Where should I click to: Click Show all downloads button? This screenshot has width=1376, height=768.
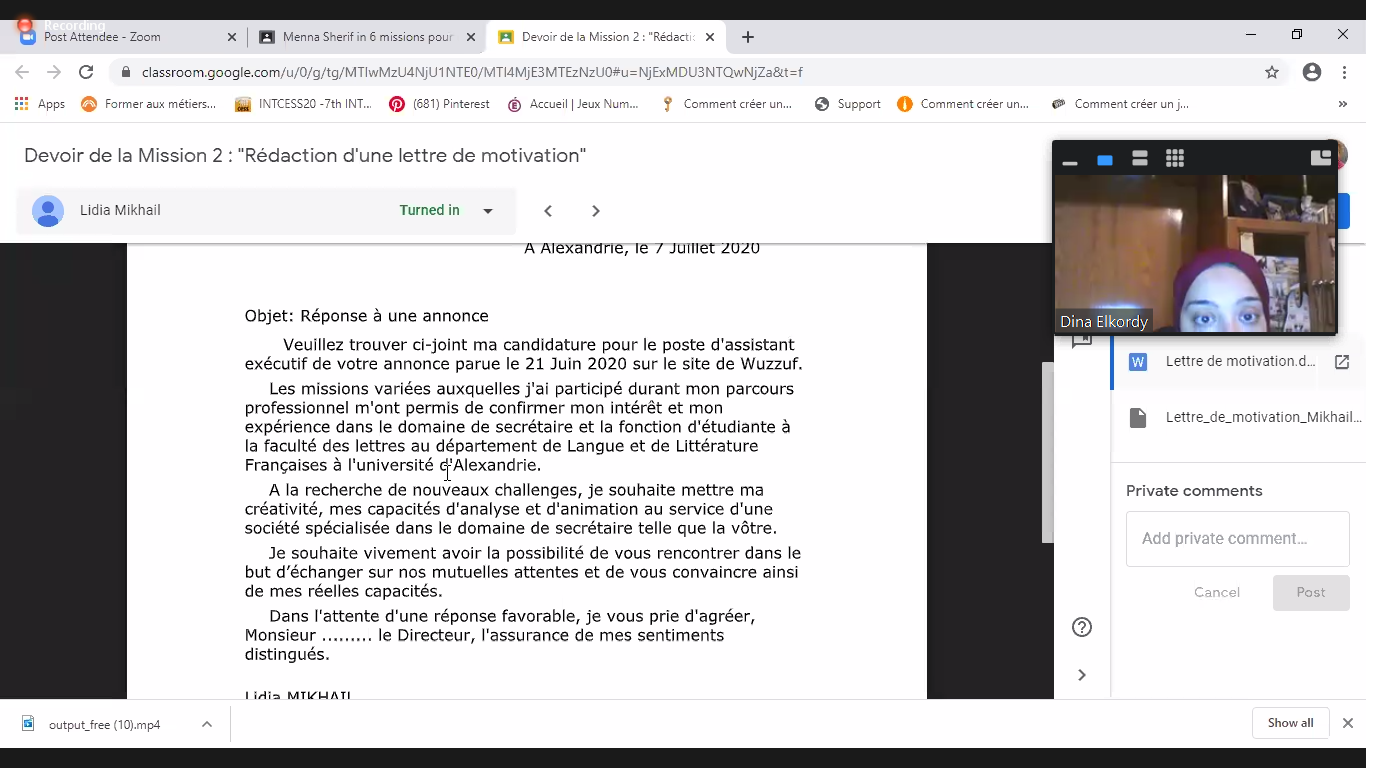[x=1290, y=723]
